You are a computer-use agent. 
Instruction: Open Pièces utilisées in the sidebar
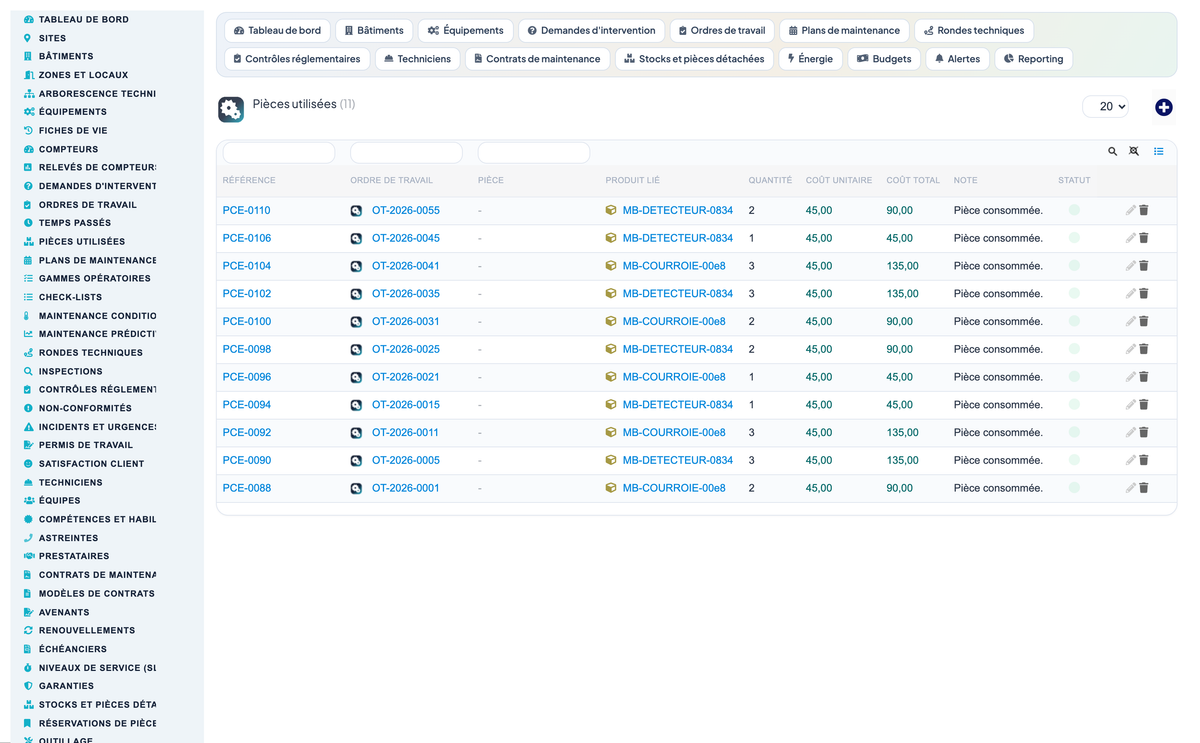pyautogui.click(x=82, y=241)
